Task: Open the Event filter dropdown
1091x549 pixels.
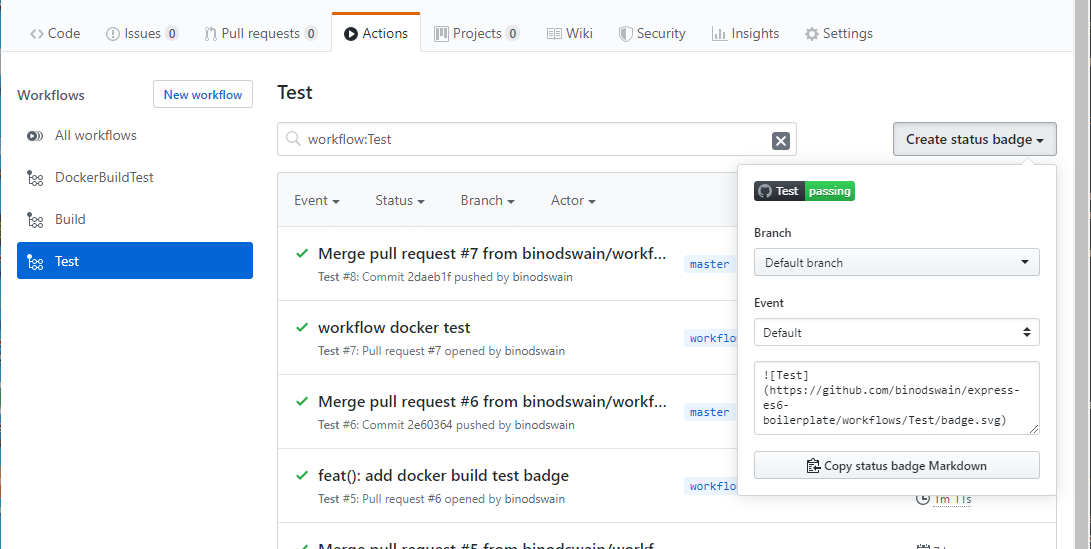Action: (317, 200)
